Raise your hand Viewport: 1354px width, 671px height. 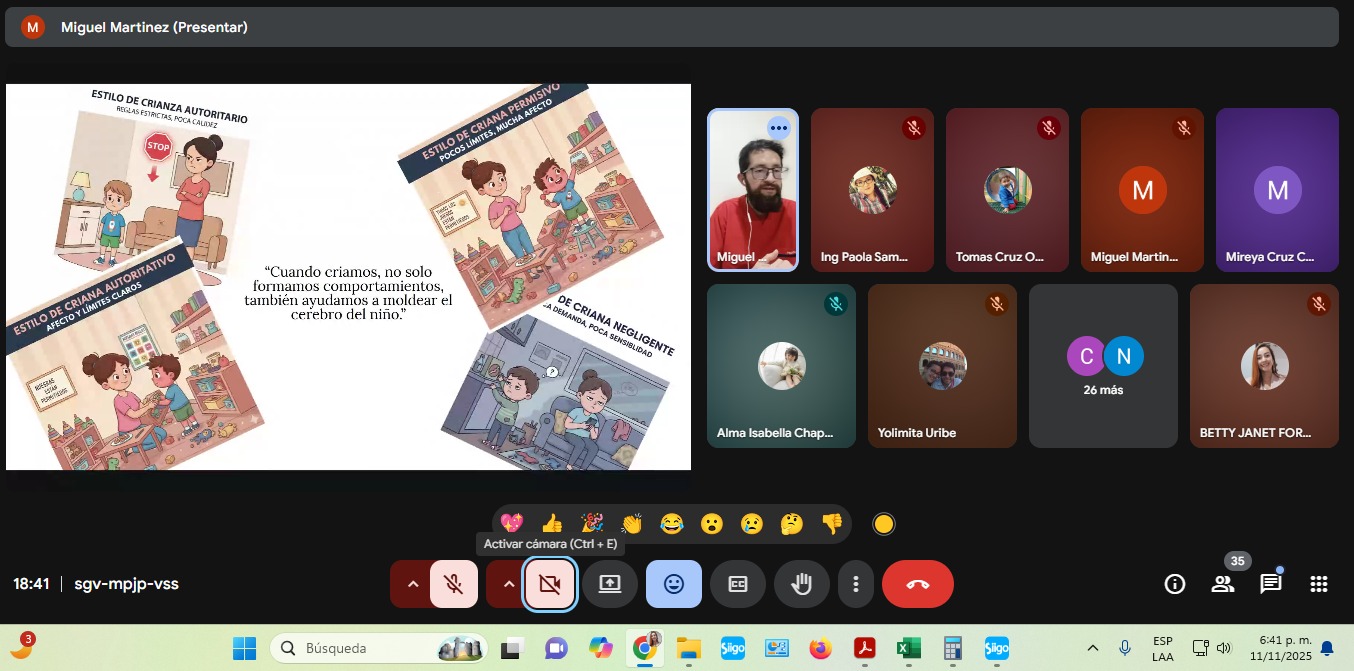point(802,584)
